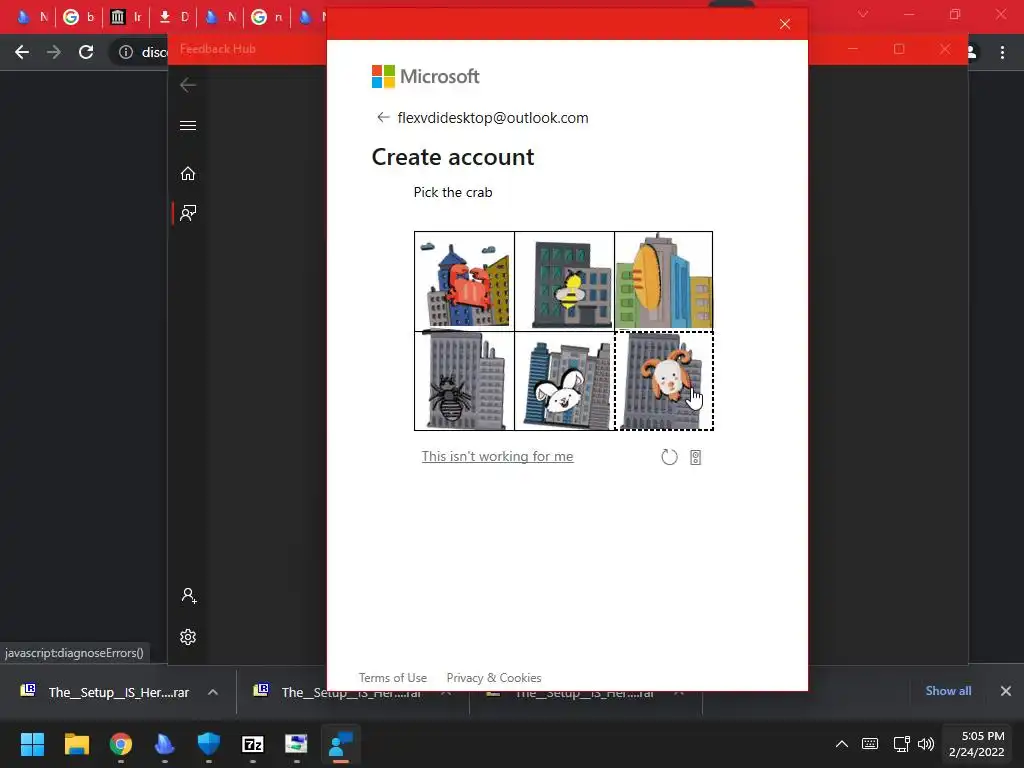
Task: Open Terms of Use link
Action: (x=392, y=678)
